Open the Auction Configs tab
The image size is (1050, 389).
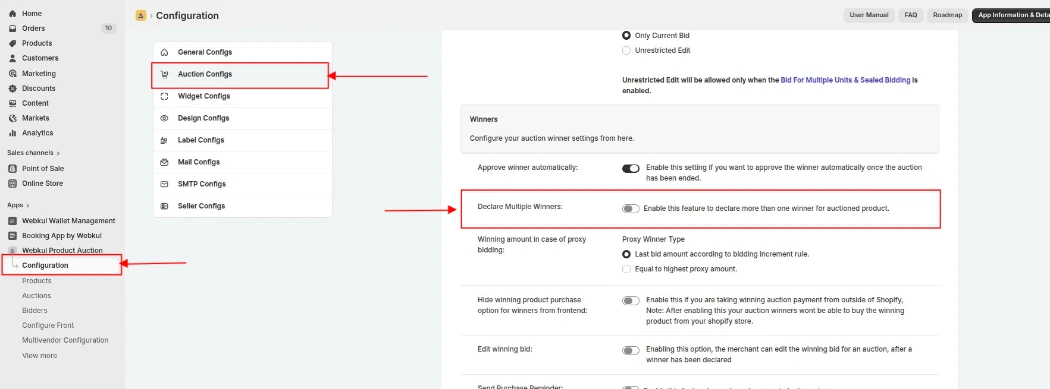coord(242,74)
